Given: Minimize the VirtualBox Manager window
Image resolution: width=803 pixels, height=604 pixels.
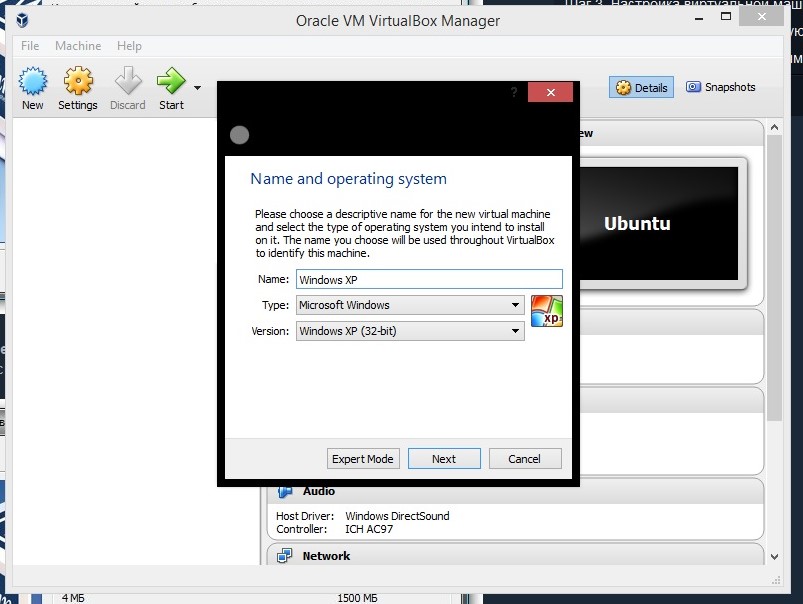Looking at the screenshot, I should click(x=699, y=17).
